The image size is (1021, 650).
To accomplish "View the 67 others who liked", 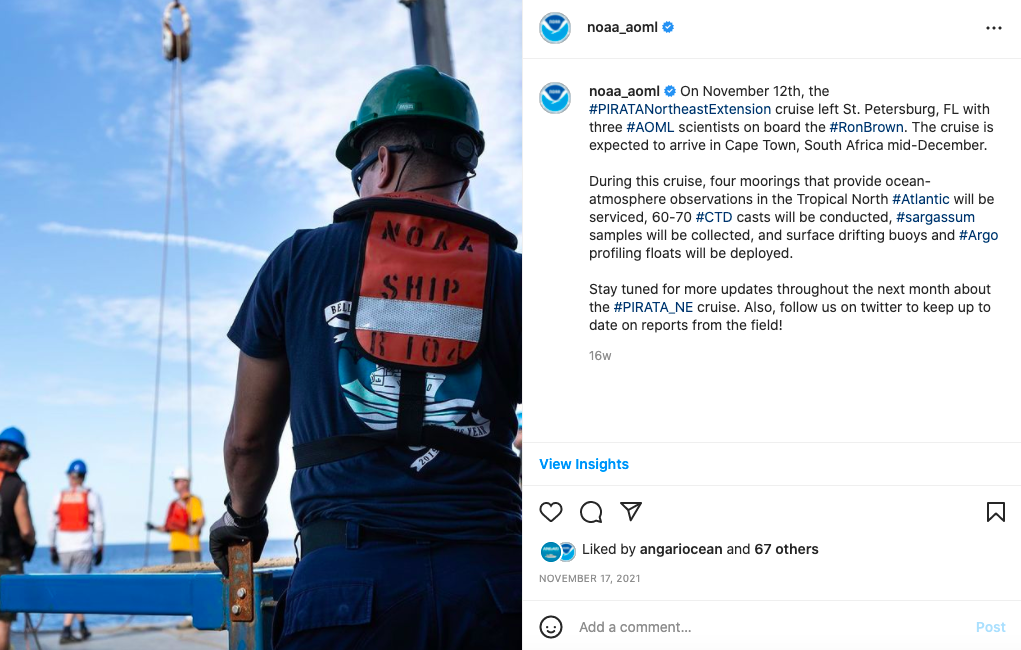I will [786, 549].
